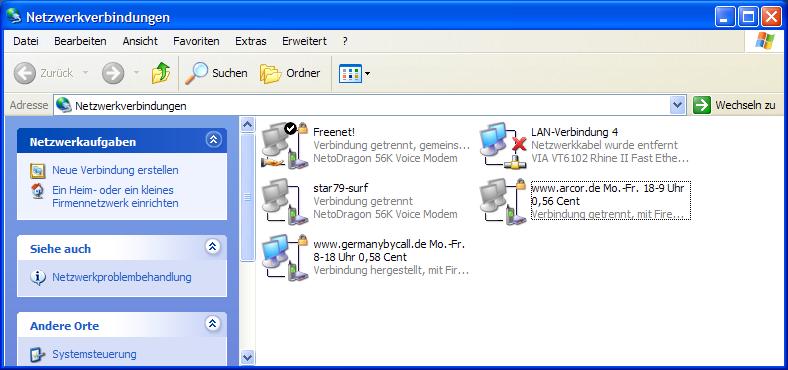Click the Neue Verbindung erstellen icon
The width and height of the screenshot is (788, 370).
pos(38,171)
